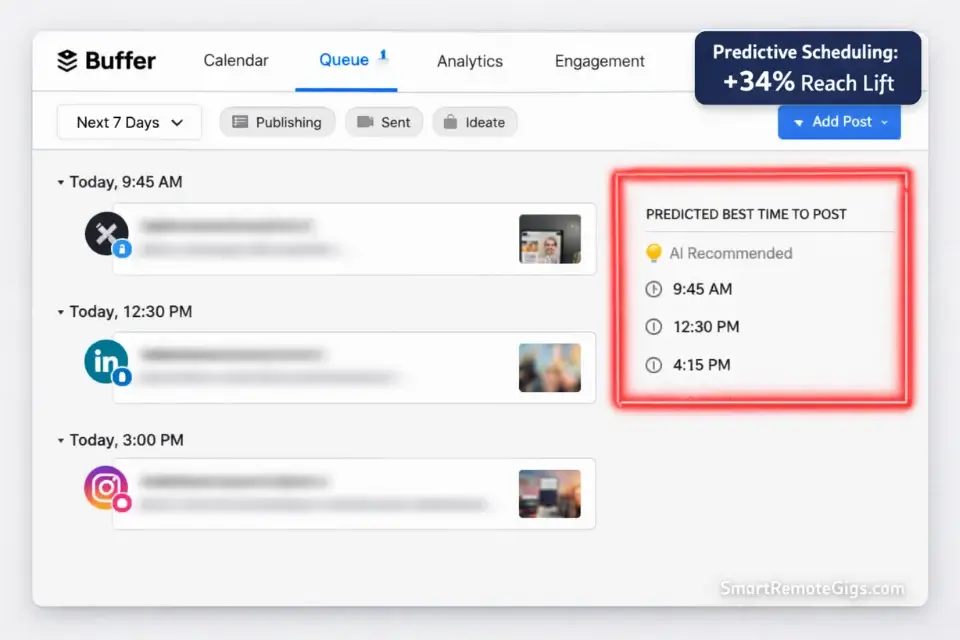This screenshot has height=640, width=960.
Task: Click the AI Recommended lightbulb icon
Action: click(x=654, y=253)
